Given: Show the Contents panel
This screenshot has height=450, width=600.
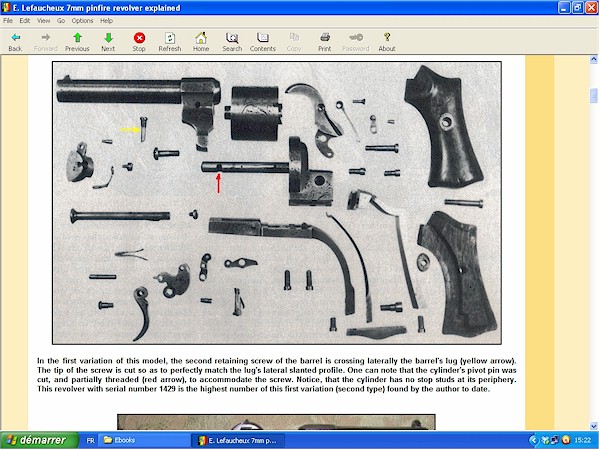Looking at the screenshot, I should (262, 42).
